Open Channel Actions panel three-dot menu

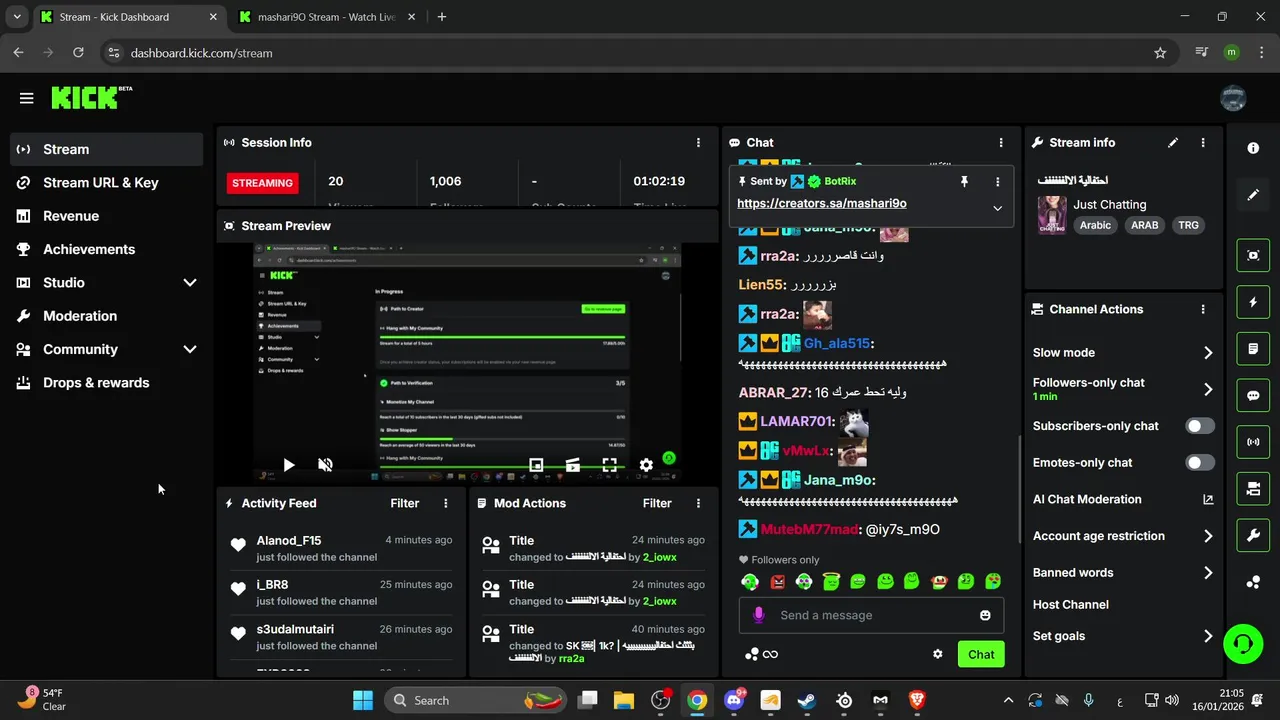tap(1203, 309)
